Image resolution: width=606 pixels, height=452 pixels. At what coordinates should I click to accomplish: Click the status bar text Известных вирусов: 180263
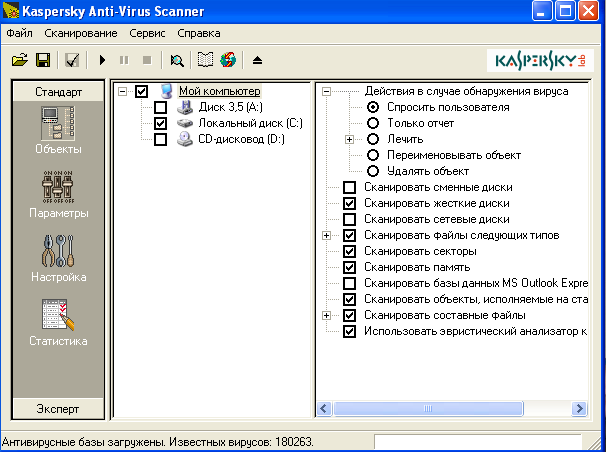(242, 442)
